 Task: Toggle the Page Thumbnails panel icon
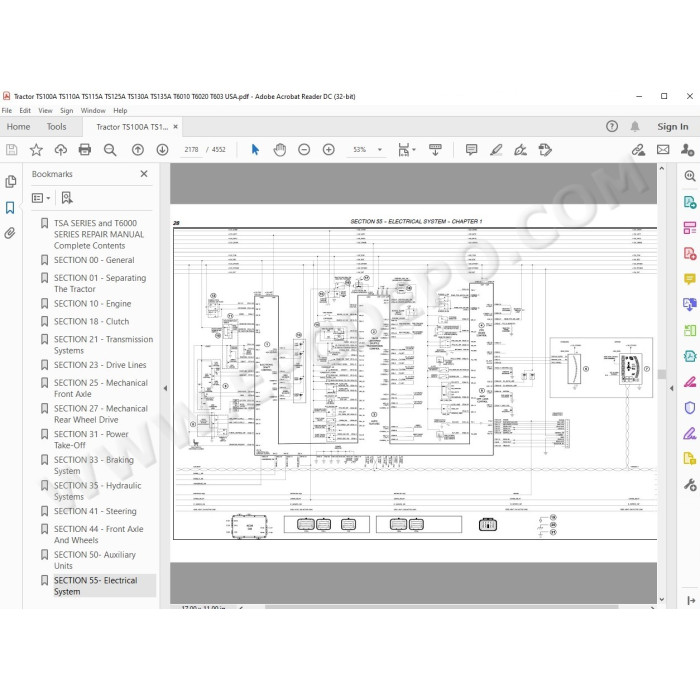point(11,182)
